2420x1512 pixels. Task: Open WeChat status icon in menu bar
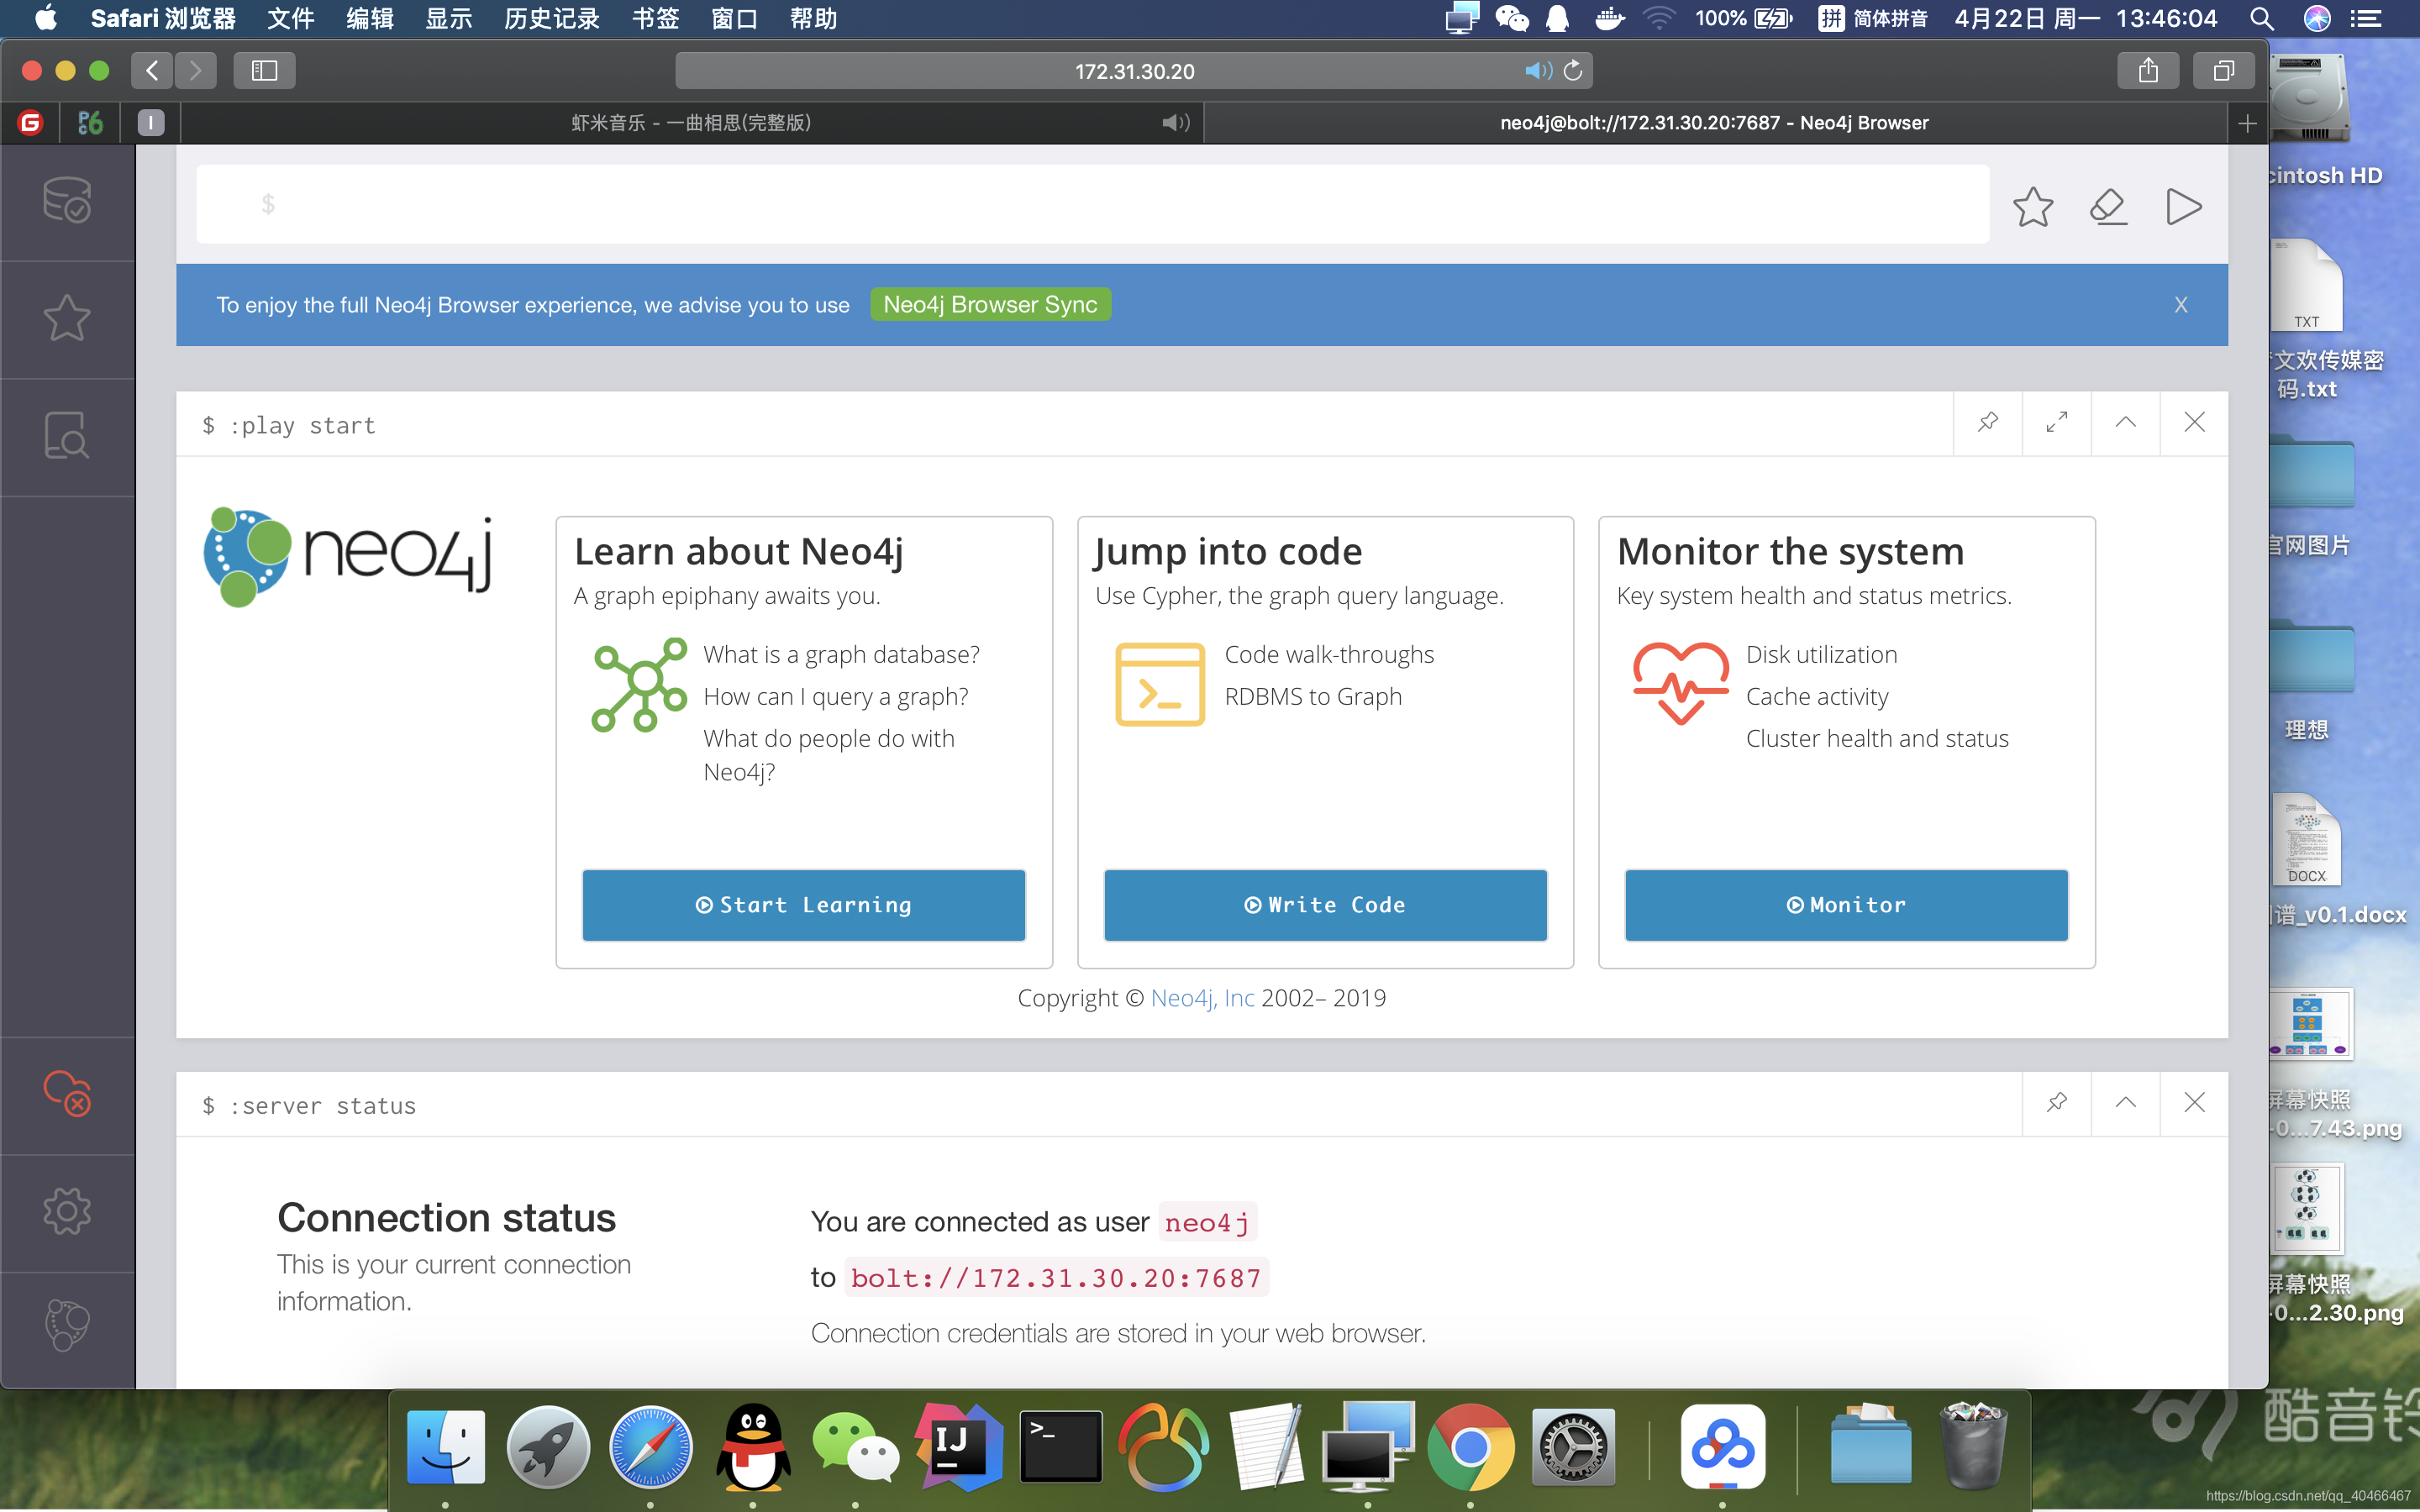click(1511, 18)
